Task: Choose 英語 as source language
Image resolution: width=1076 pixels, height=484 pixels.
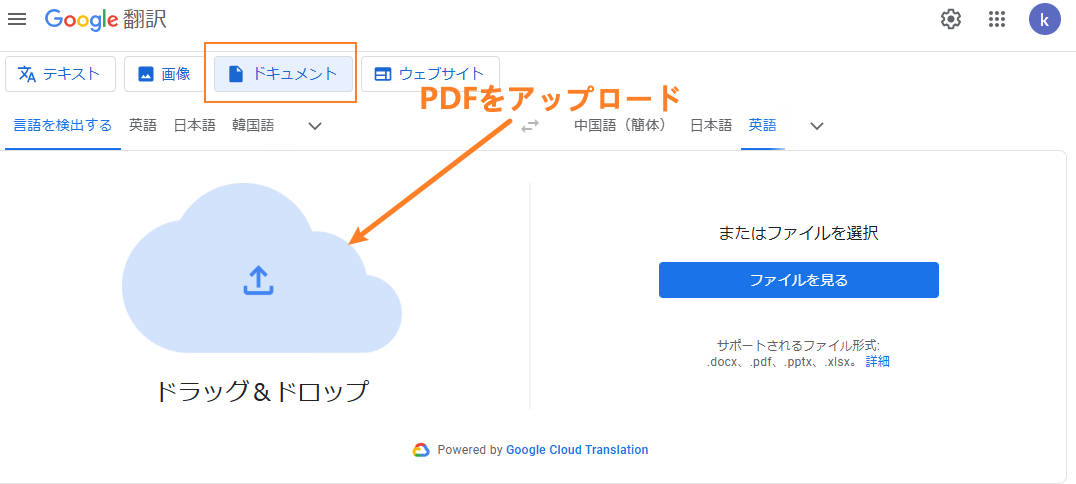Action: 143,126
